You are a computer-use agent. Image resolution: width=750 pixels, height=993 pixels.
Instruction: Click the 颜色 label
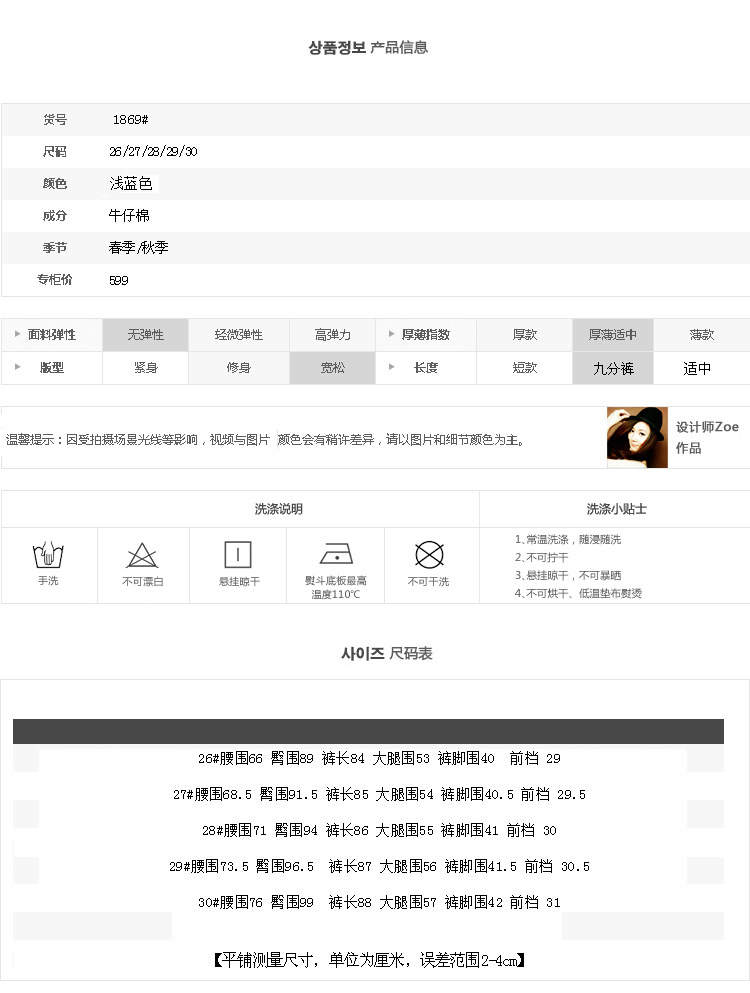(x=54, y=184)
